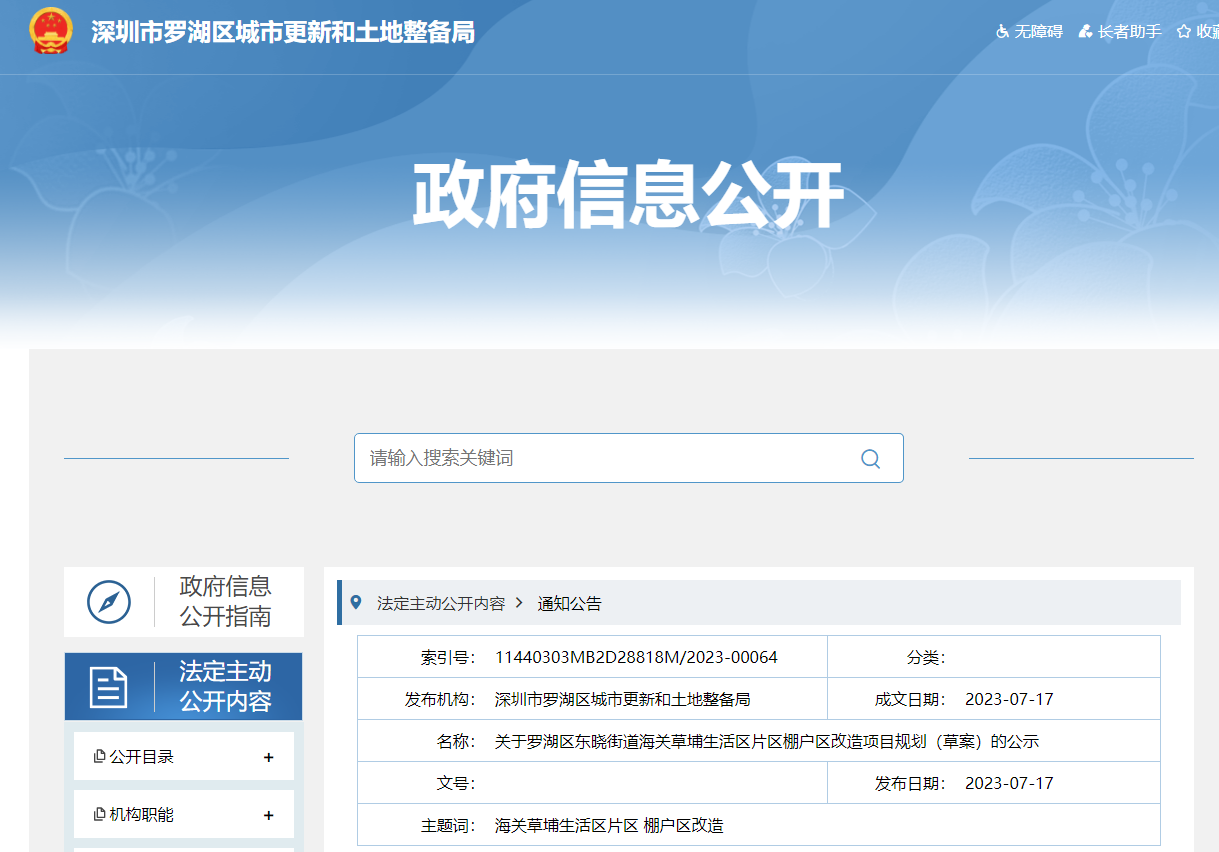Select the 法定主动公开内容 sidebar menu text

[225, 686]
